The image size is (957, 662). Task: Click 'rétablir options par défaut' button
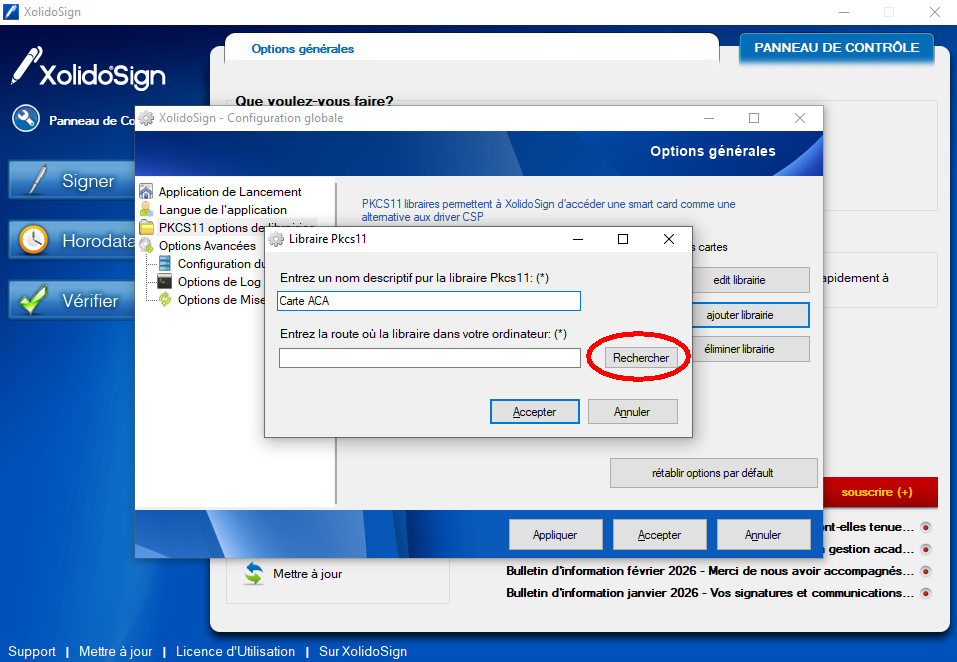(713, 473)
